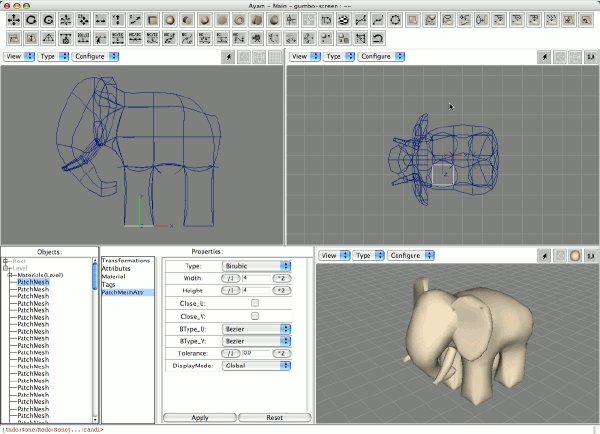Enable the Close_U checkbox

tap(255, 303)
